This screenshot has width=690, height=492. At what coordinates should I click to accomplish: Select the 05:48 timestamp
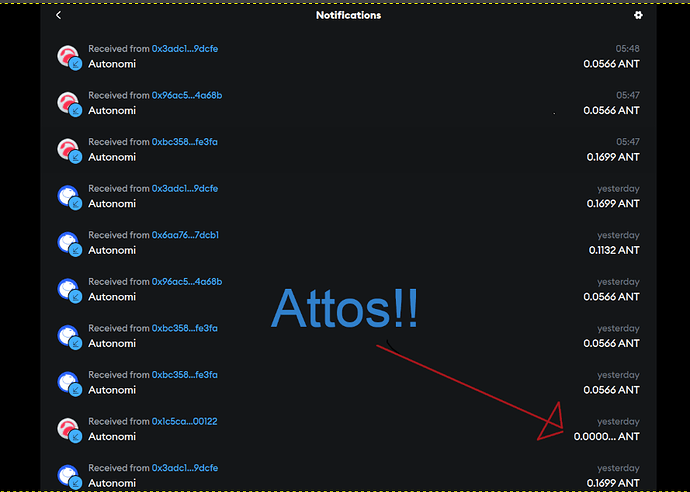[x=628, y=49]
